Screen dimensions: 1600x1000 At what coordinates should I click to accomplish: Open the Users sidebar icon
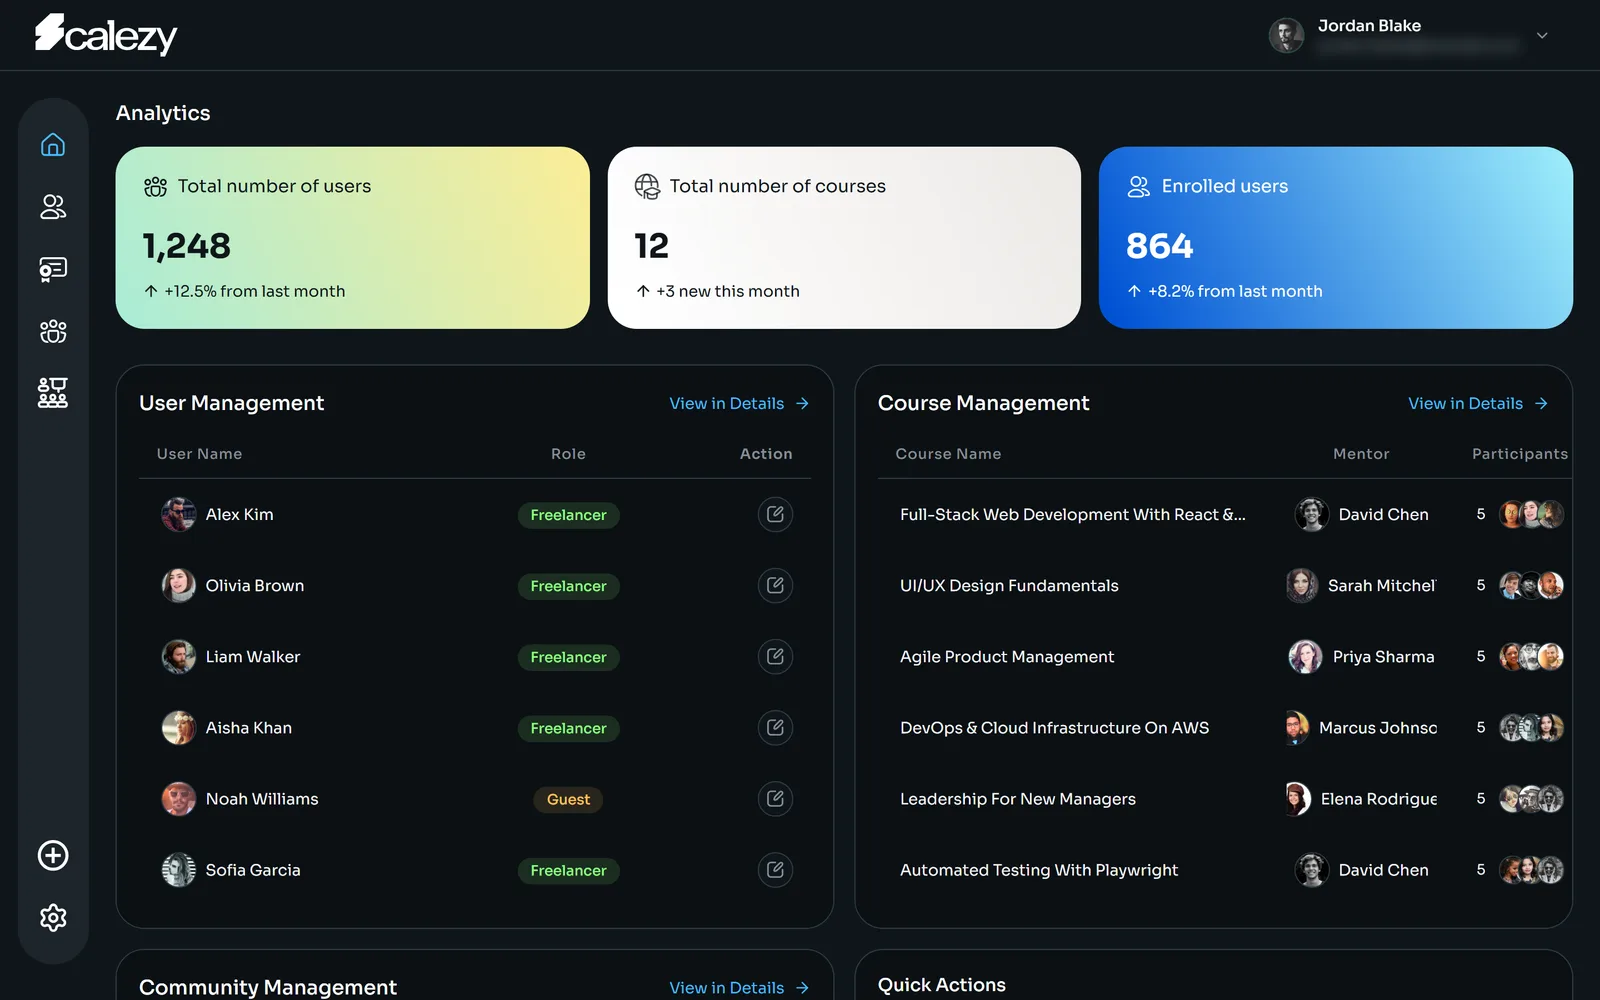click(x=53, y=207)
